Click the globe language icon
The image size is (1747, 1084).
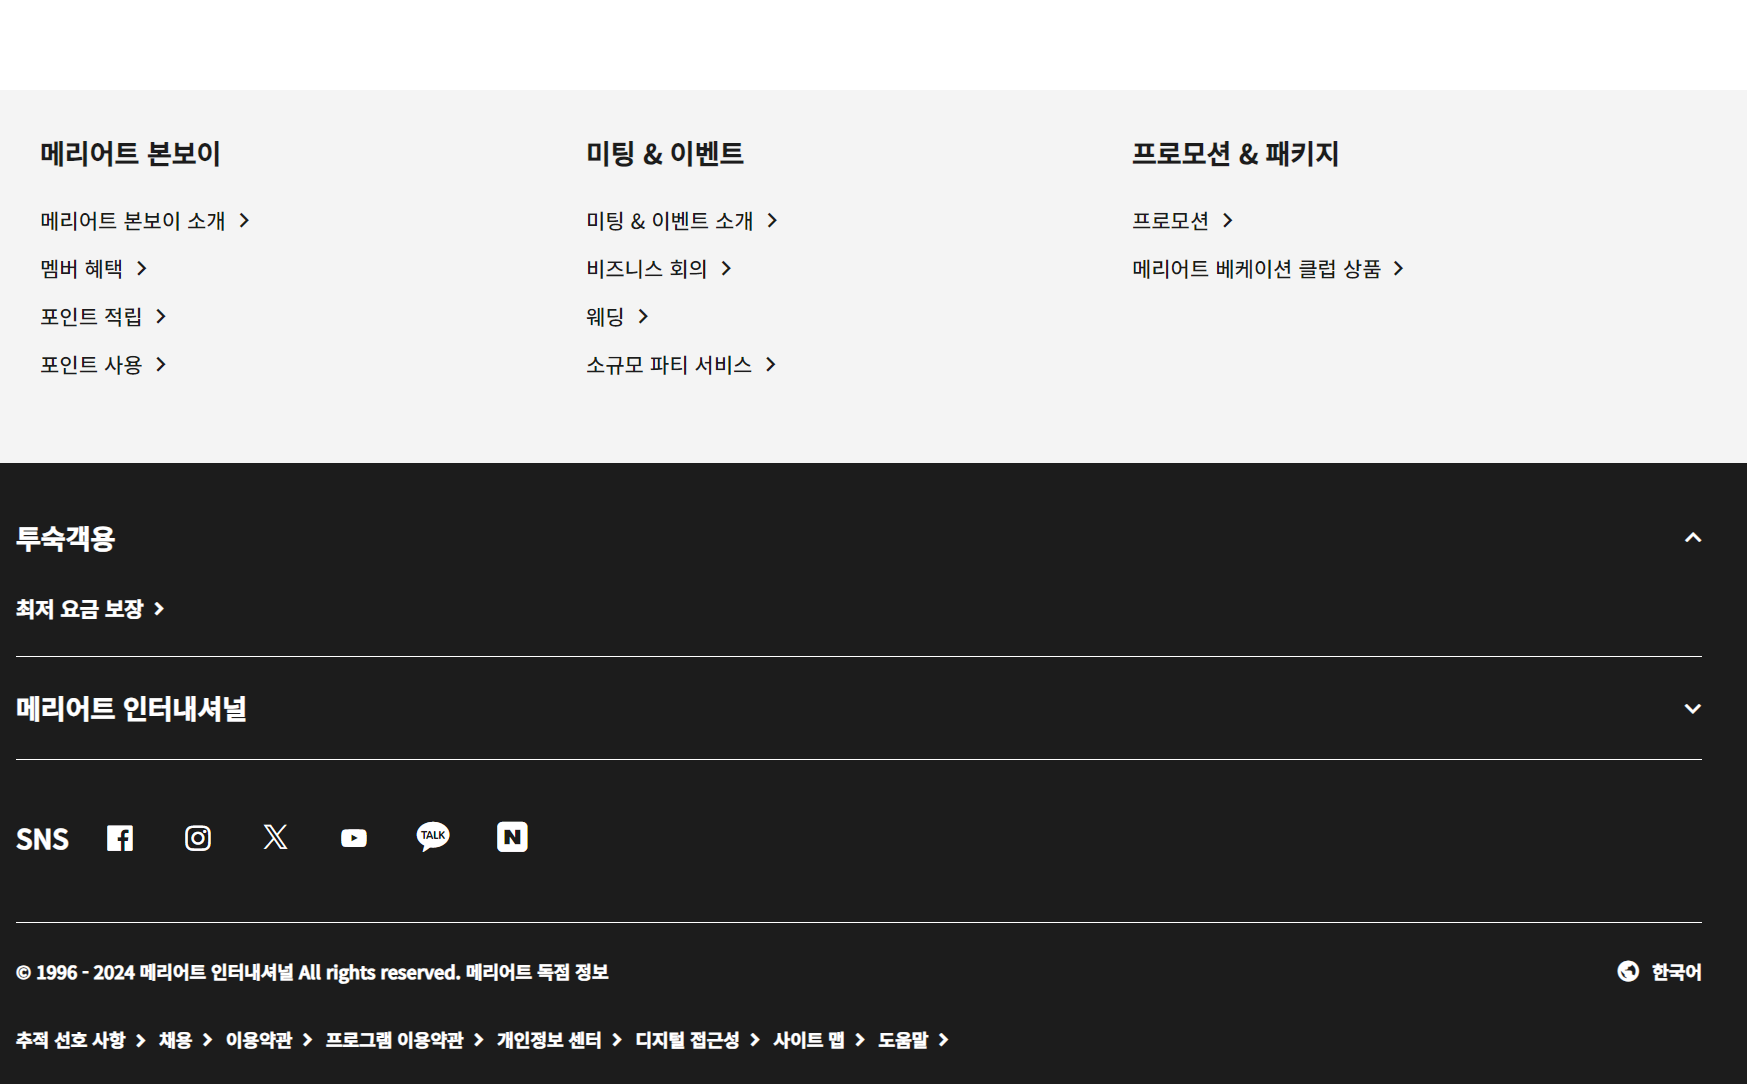(1628, 971)
